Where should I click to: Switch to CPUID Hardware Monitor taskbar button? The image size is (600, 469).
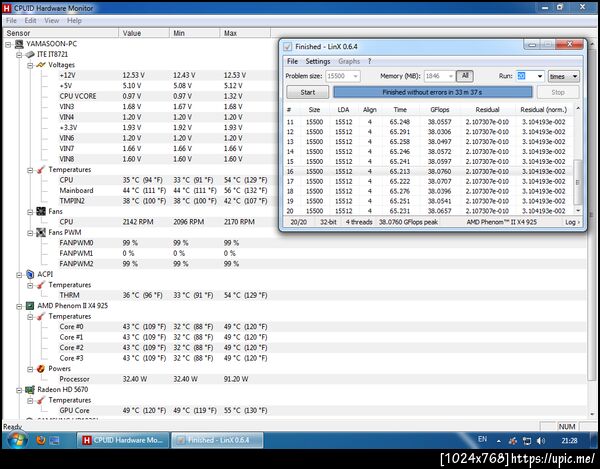(x=123, y=440)
